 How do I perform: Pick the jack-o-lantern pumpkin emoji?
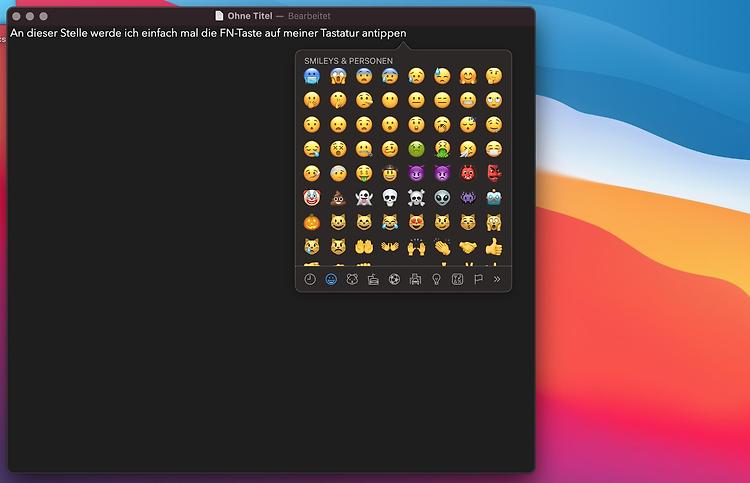click(x=312, y=222)
